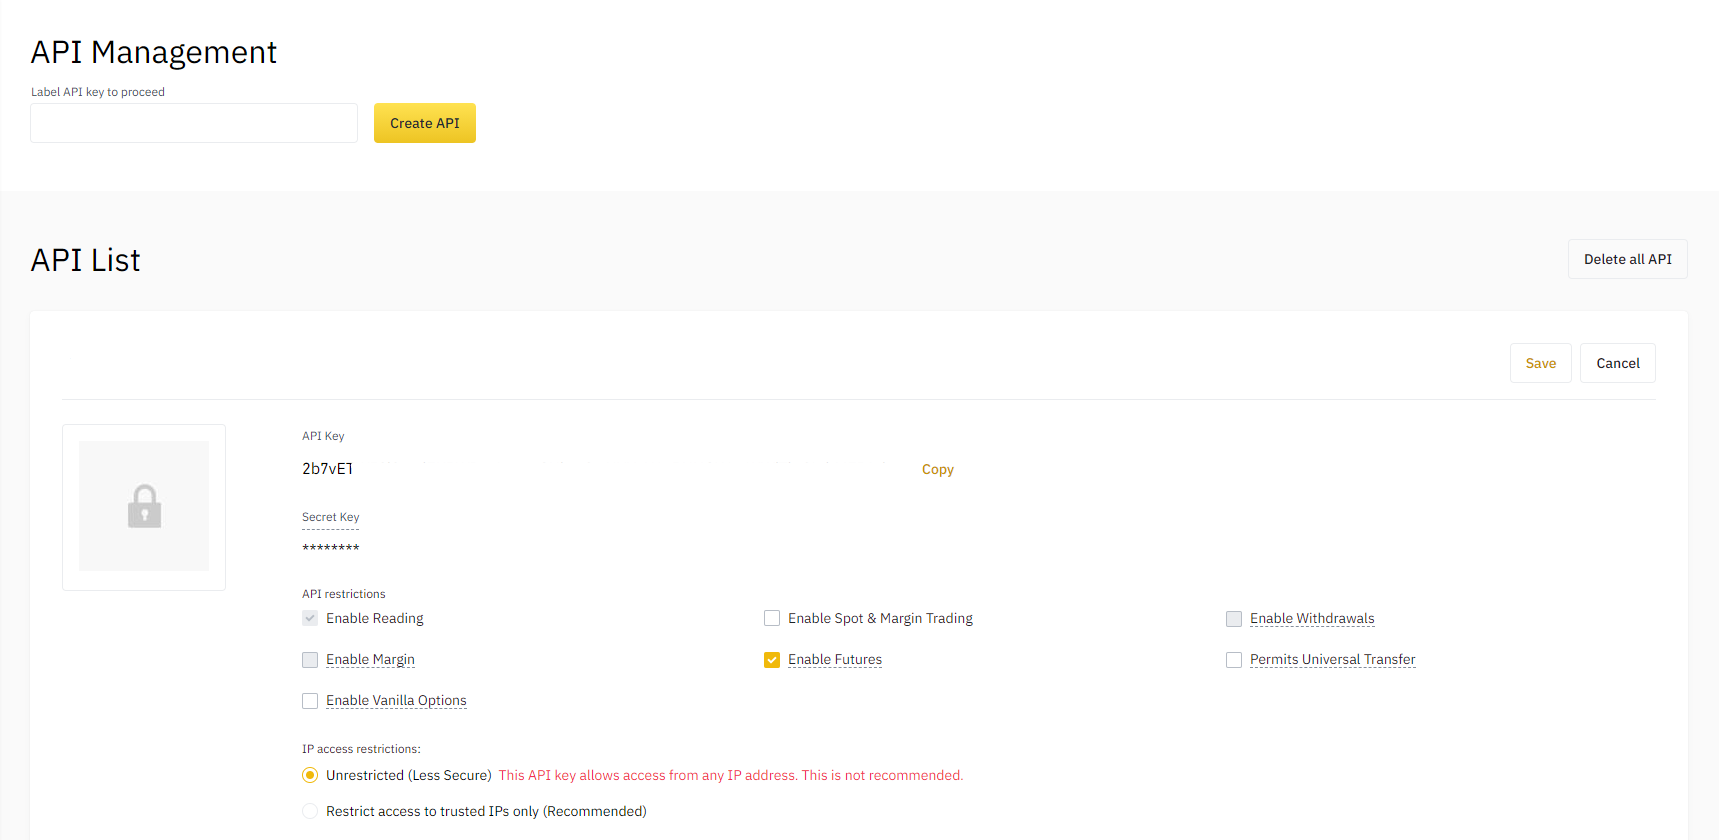Click the API List heading
This screenshot has width=1719, height=840.
pos(86,260)
